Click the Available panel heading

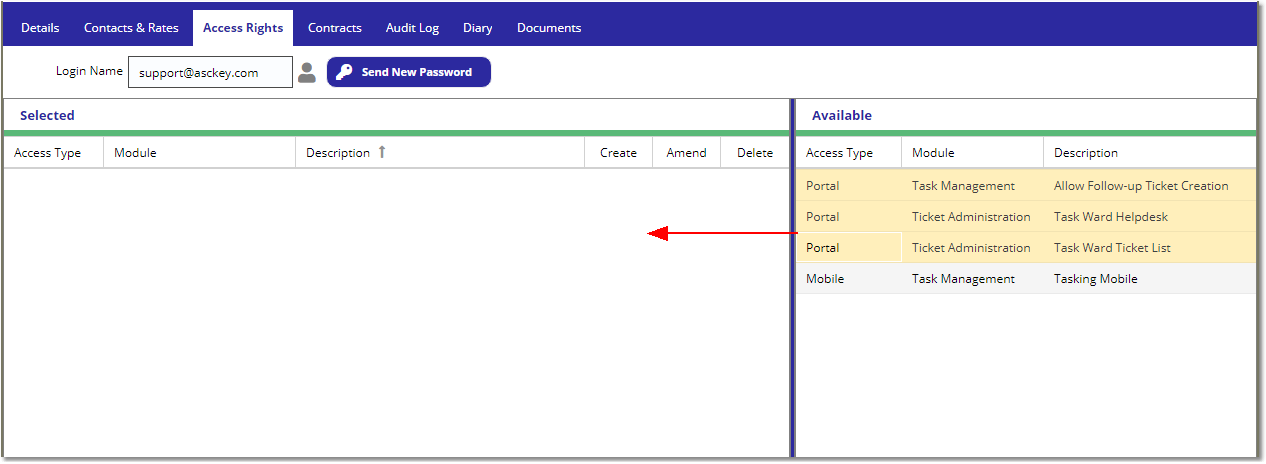click(842, 115)
